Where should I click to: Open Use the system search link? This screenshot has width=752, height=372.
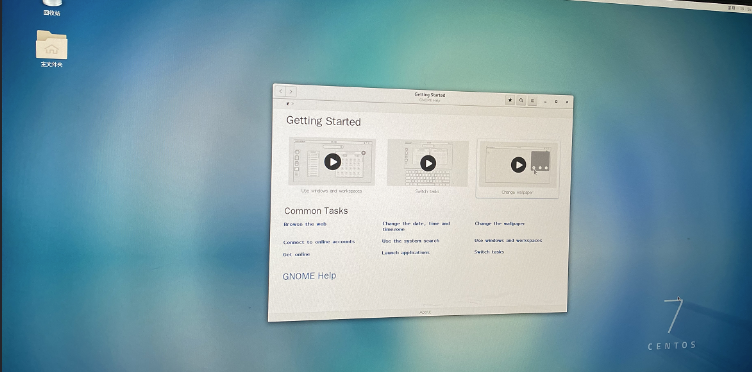[x=410, y=241]
